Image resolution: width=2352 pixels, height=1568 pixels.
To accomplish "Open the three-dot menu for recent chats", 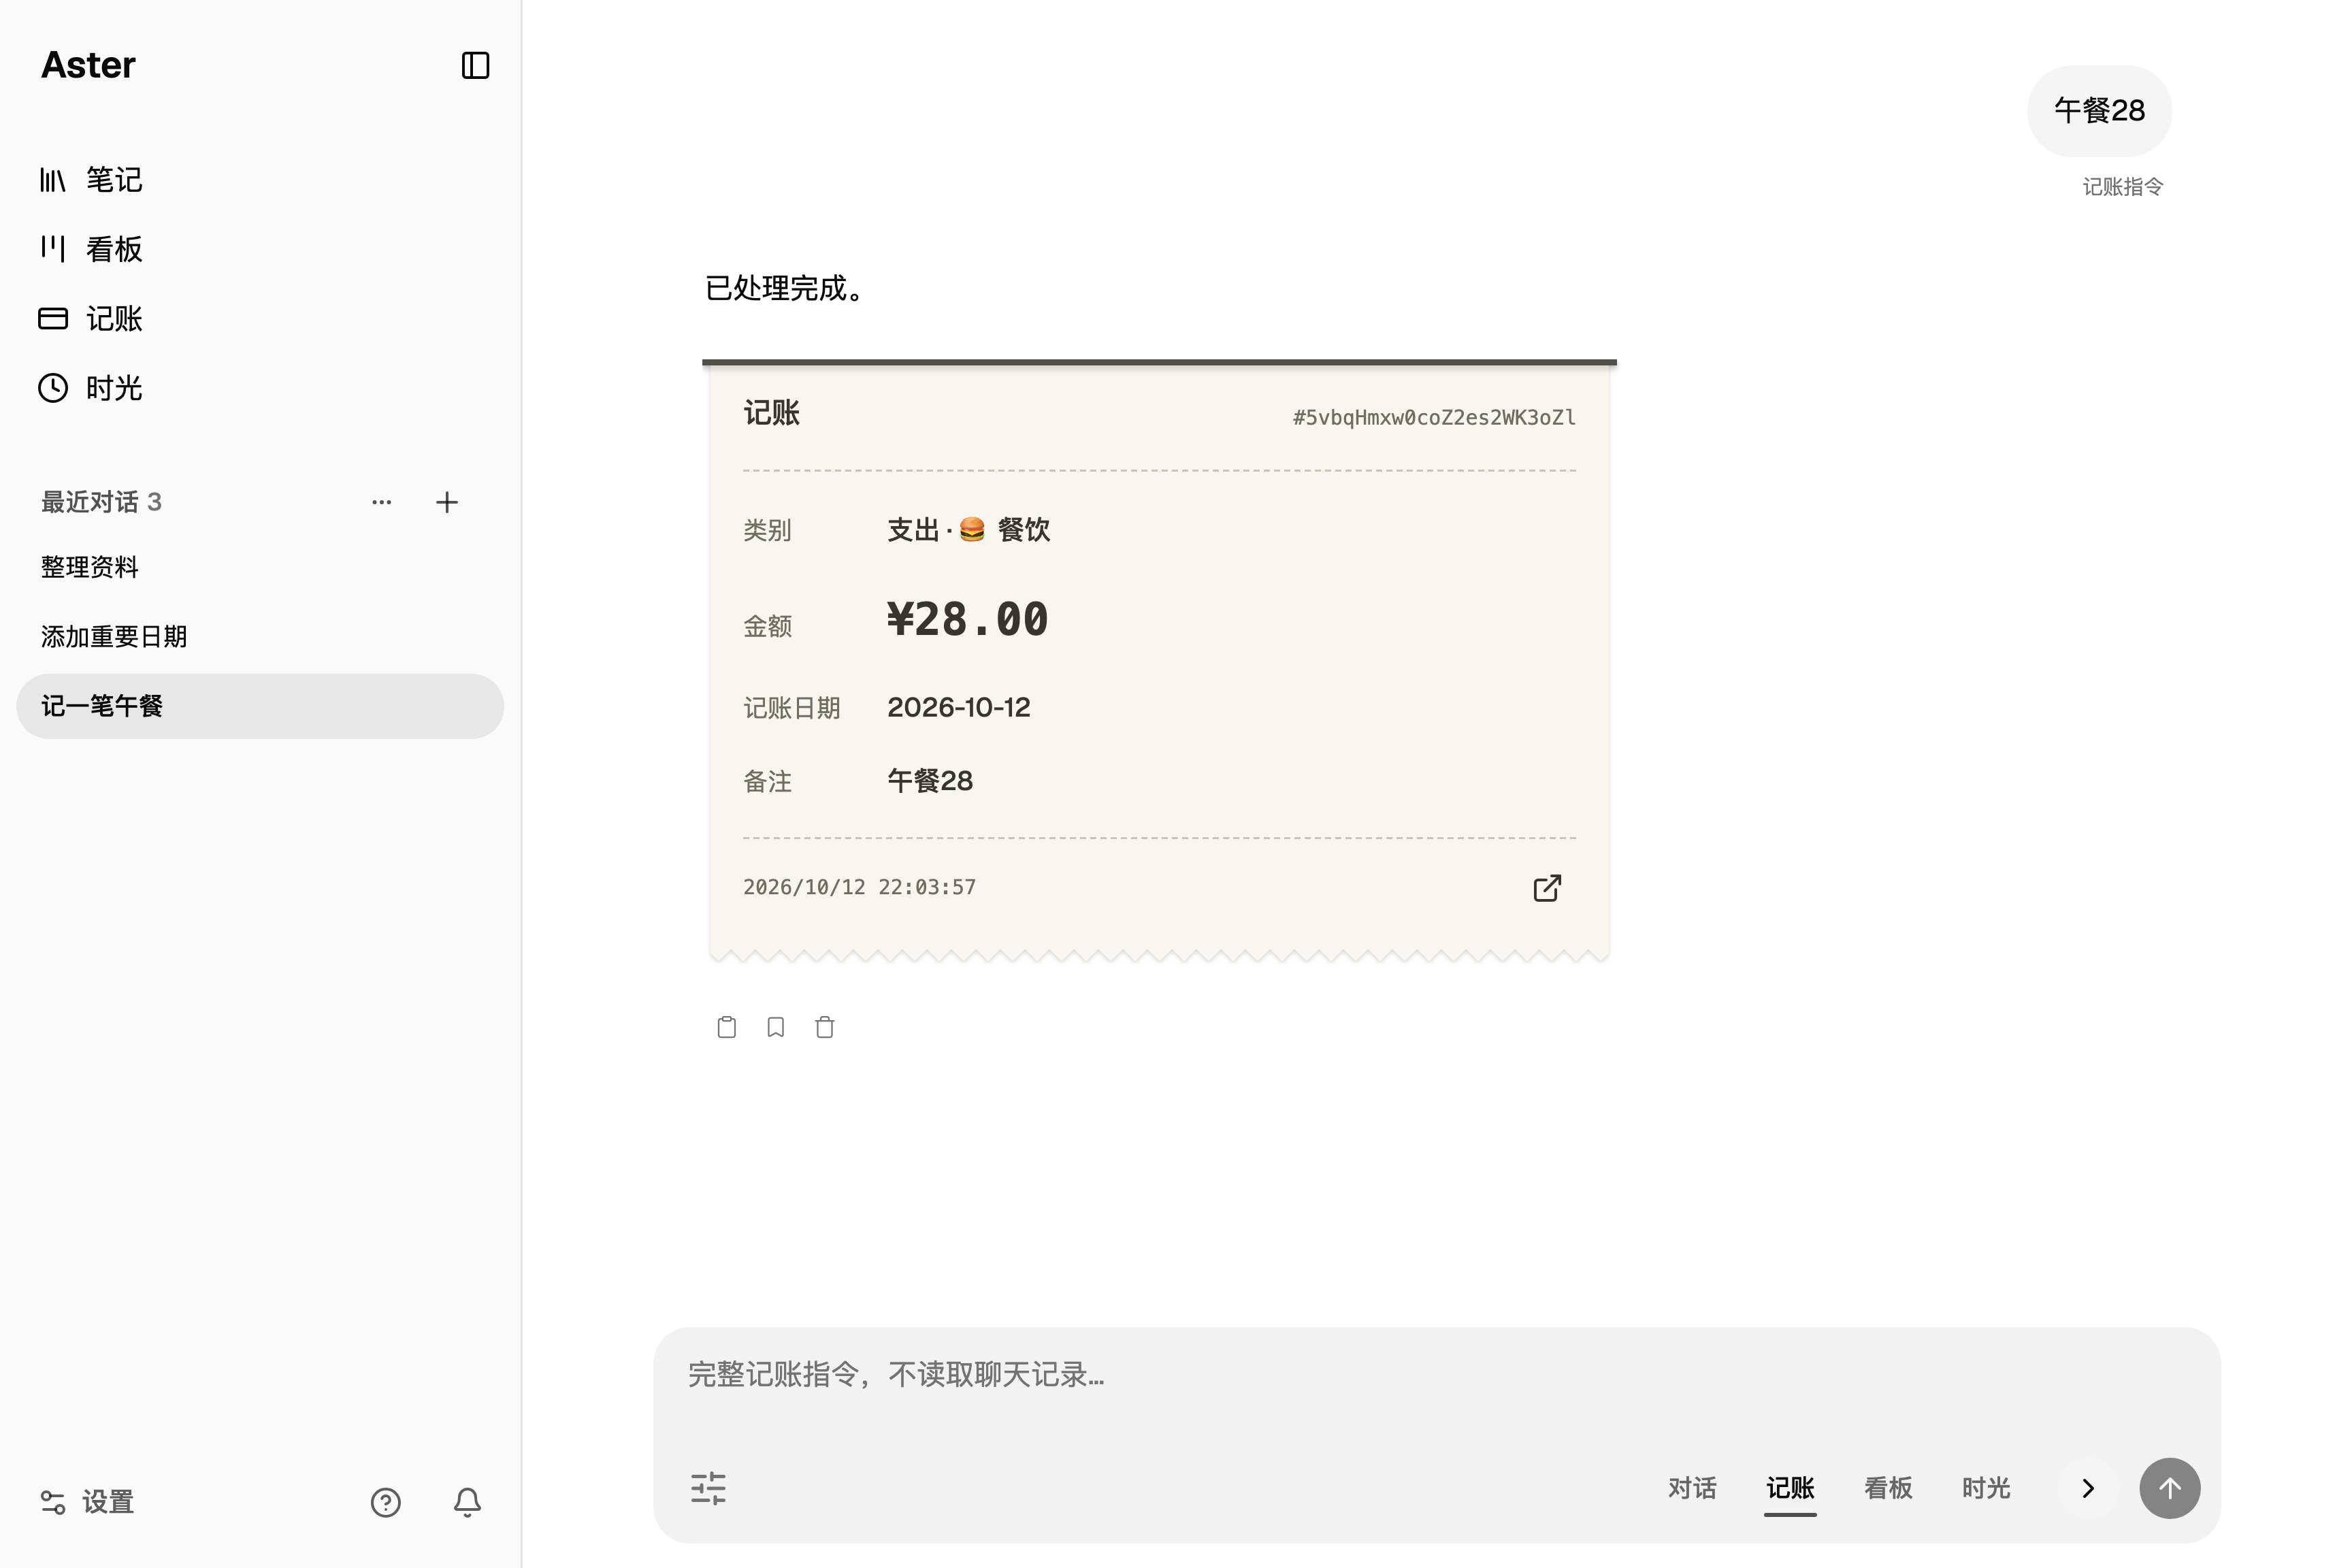I will [381, 502].
